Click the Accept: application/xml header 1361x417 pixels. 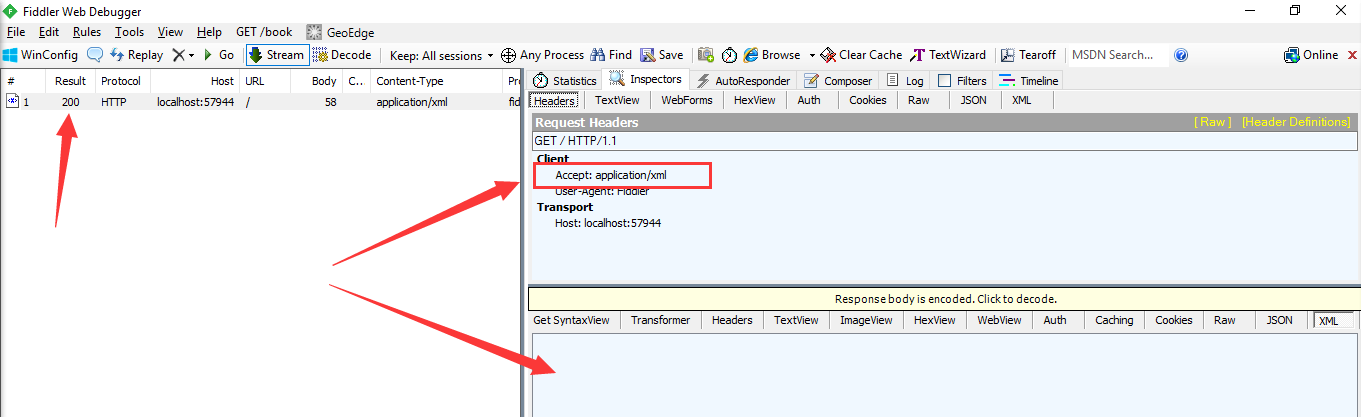coord(611,175)
